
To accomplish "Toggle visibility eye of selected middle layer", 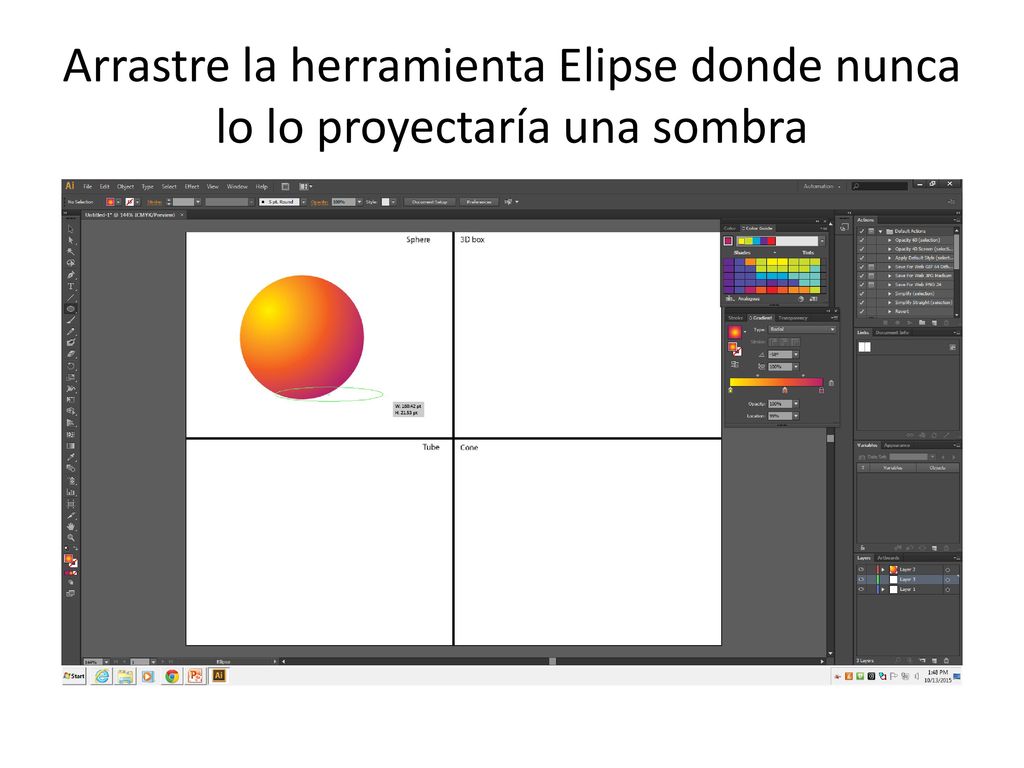I will (861, 579).
